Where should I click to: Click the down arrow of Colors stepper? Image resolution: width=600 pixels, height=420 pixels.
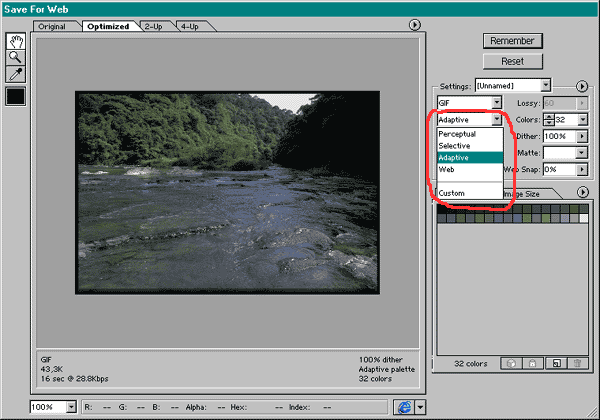pos(549,123)
